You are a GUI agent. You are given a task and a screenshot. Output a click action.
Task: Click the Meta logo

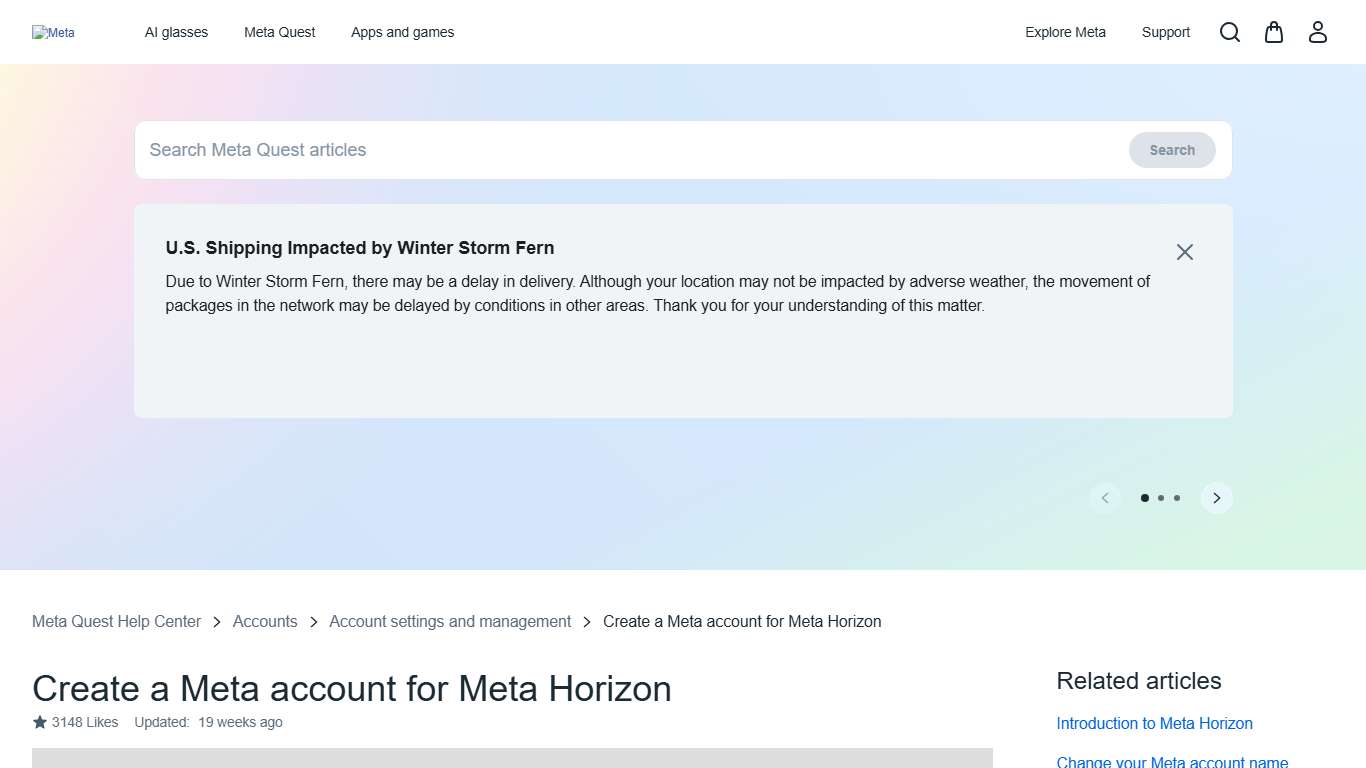[53, 32]
